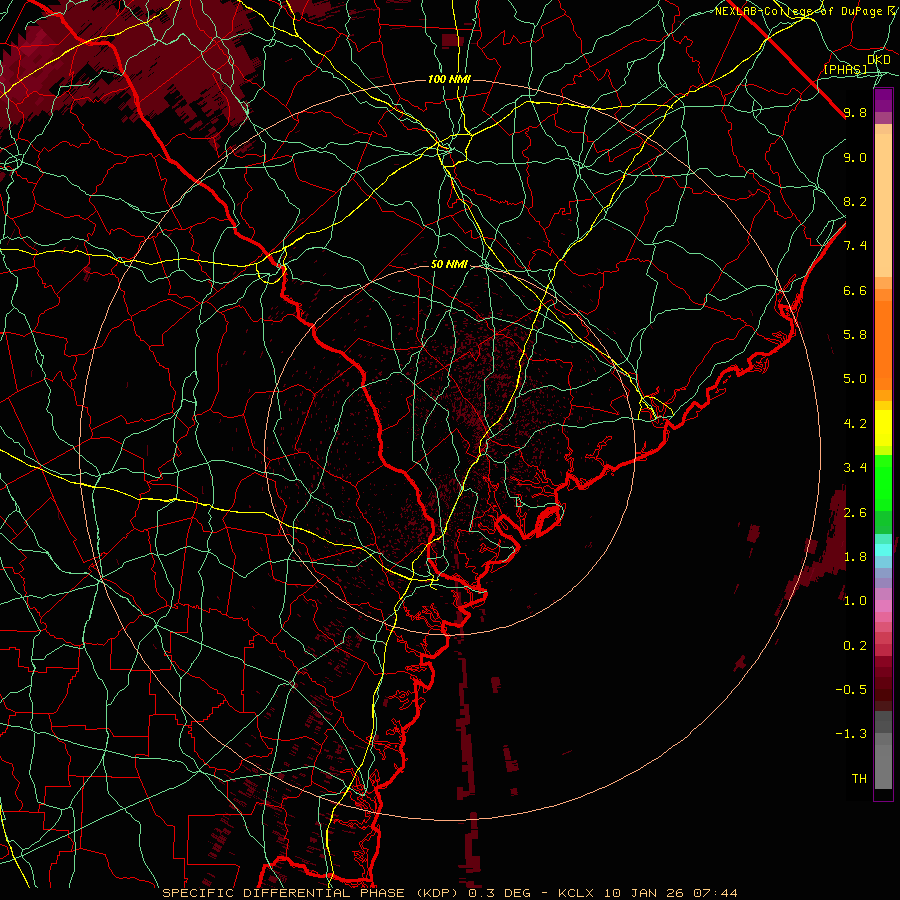Click the "10 JAN 26" date text

643,893
